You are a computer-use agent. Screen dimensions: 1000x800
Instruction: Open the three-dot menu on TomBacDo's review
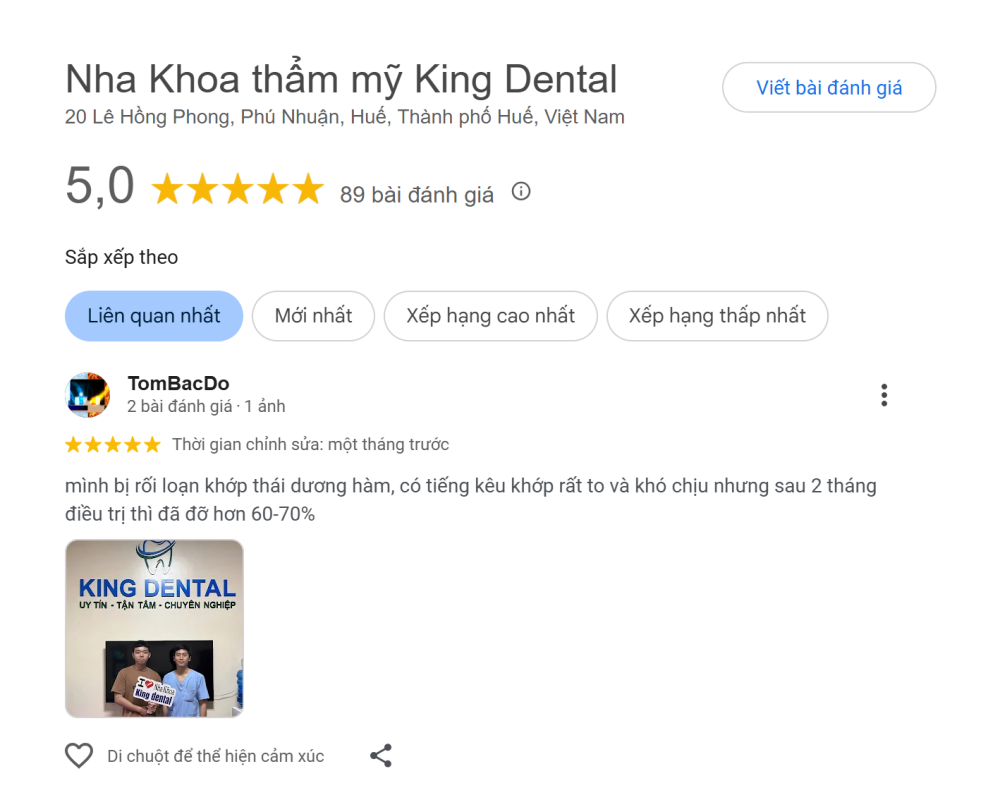tap(884, 395)
